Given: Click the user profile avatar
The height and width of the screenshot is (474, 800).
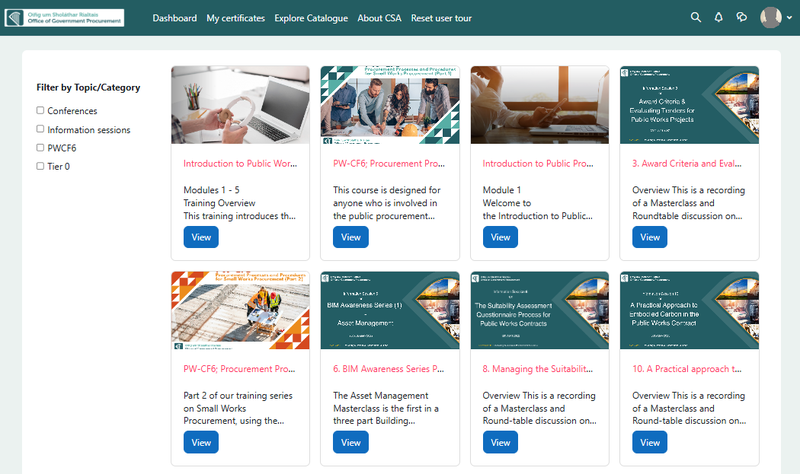Looking at the screenshot, I should pos(770,18).
